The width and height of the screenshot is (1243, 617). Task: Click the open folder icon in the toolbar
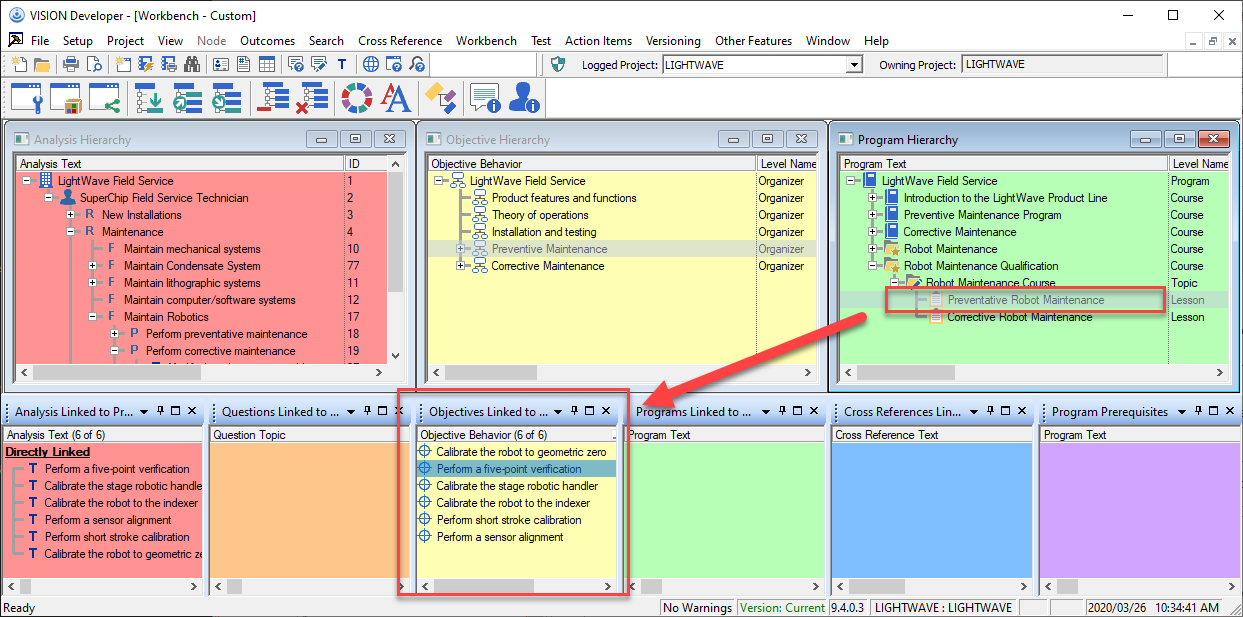42,65
